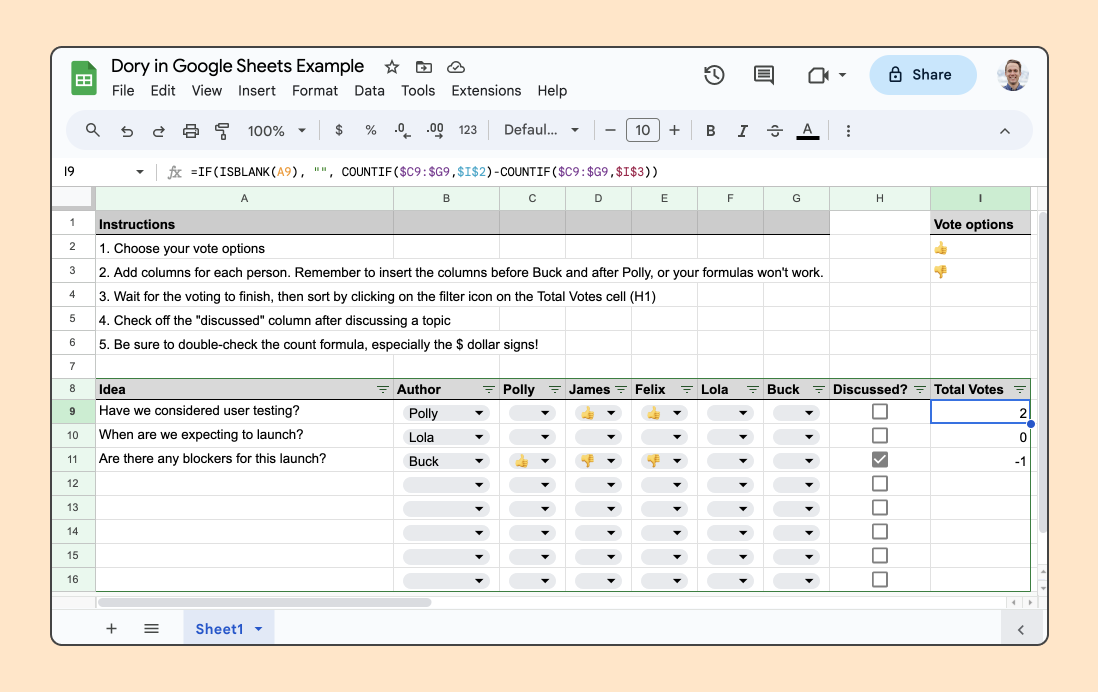1098x692 pixels.
Task: Open the Insert menu
Action: [256, 90]
